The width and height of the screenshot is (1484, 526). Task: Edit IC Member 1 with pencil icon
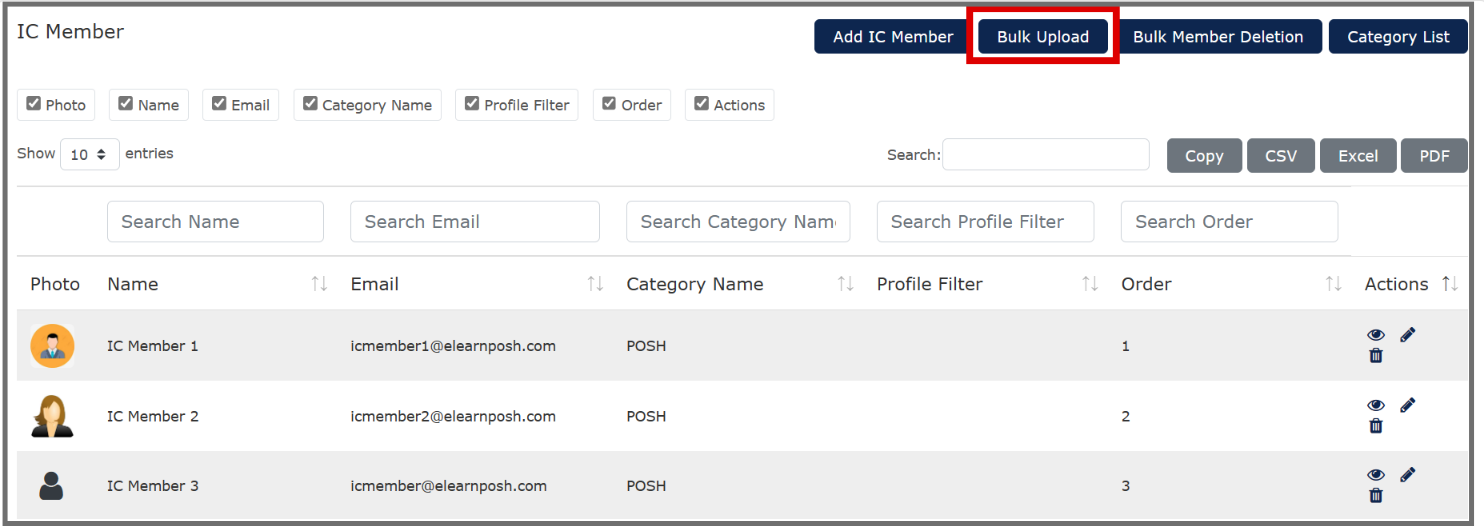click(1408, 335)
